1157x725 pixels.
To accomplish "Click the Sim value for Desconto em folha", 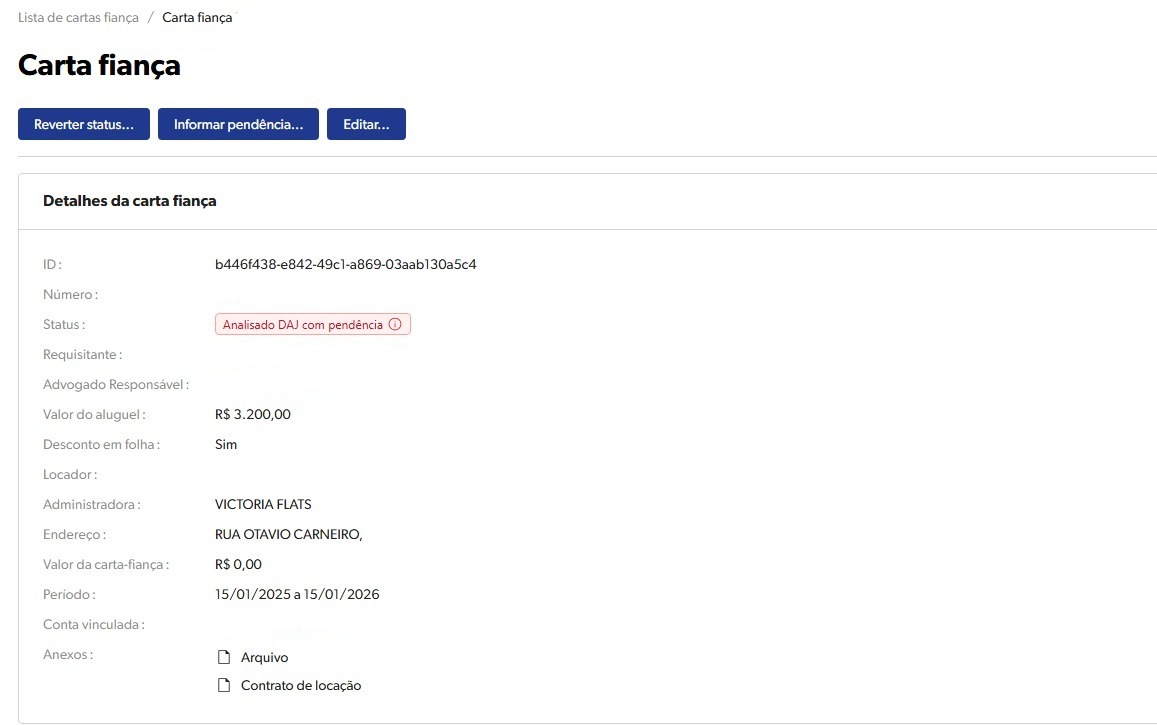I will tap(226, 444).
